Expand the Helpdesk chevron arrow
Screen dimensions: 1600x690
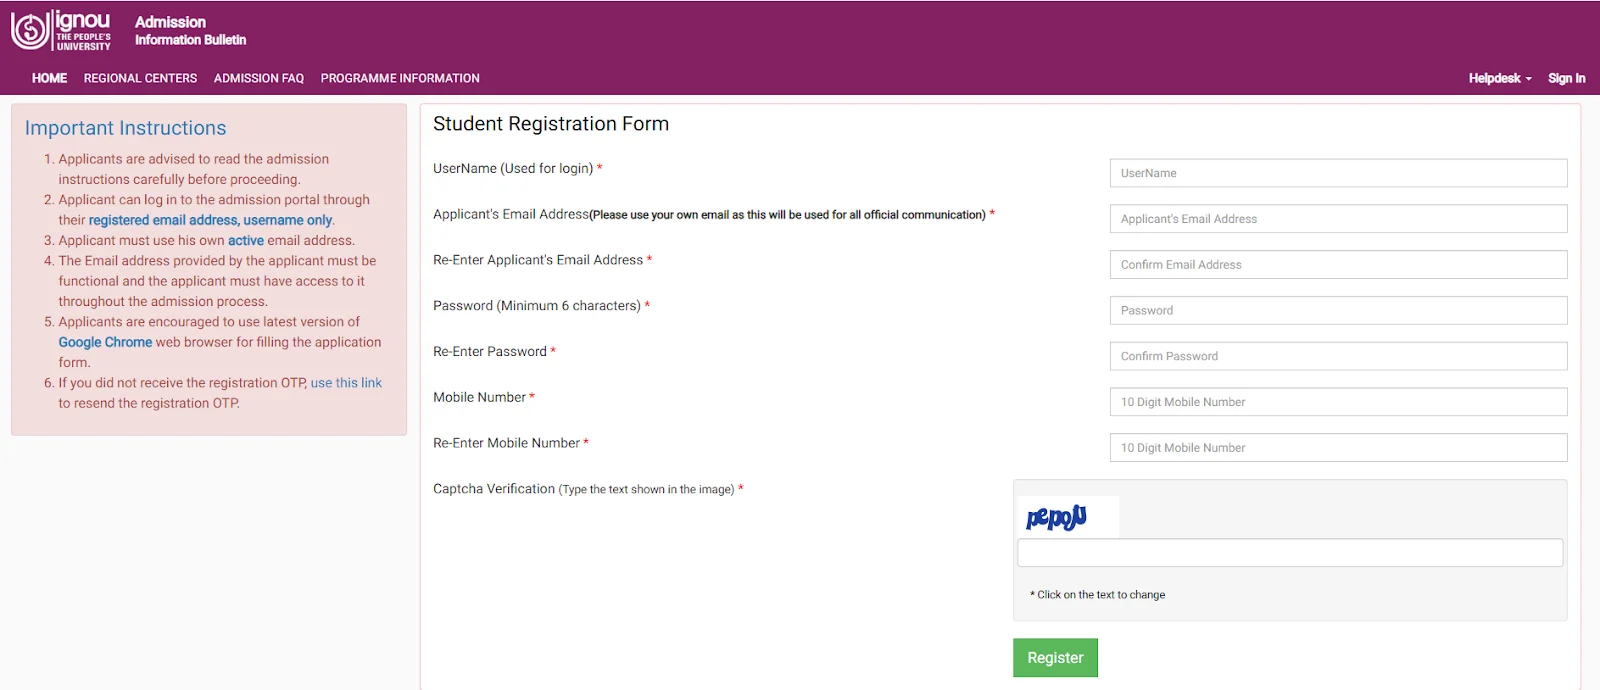[x=1527, y=79]
